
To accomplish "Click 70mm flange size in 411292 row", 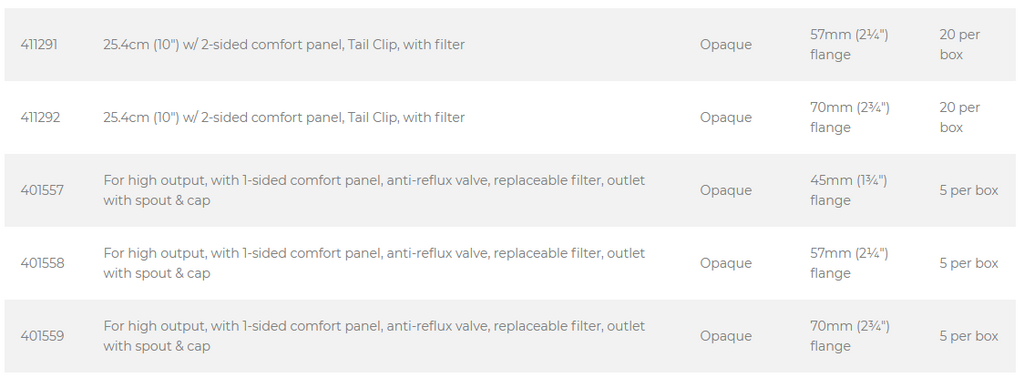I will 850,118.
